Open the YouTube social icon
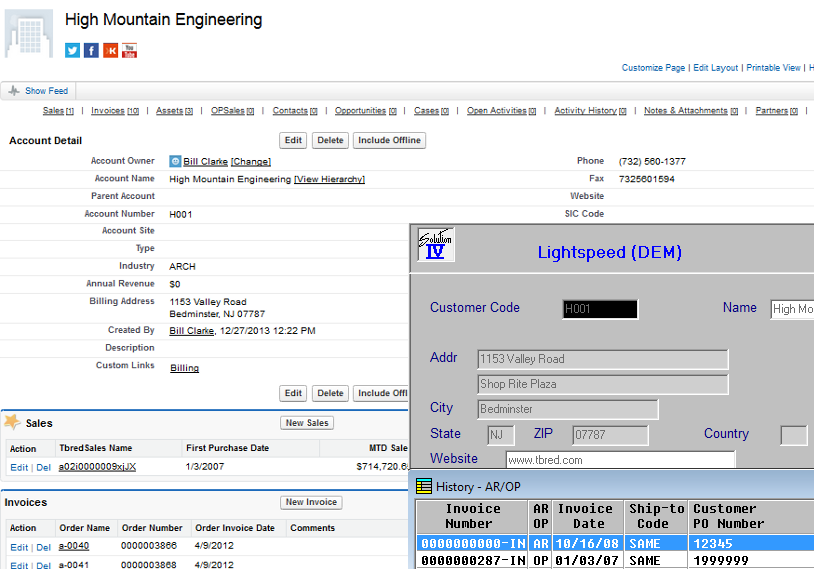 pyautogui.click(x=129, y=50)
